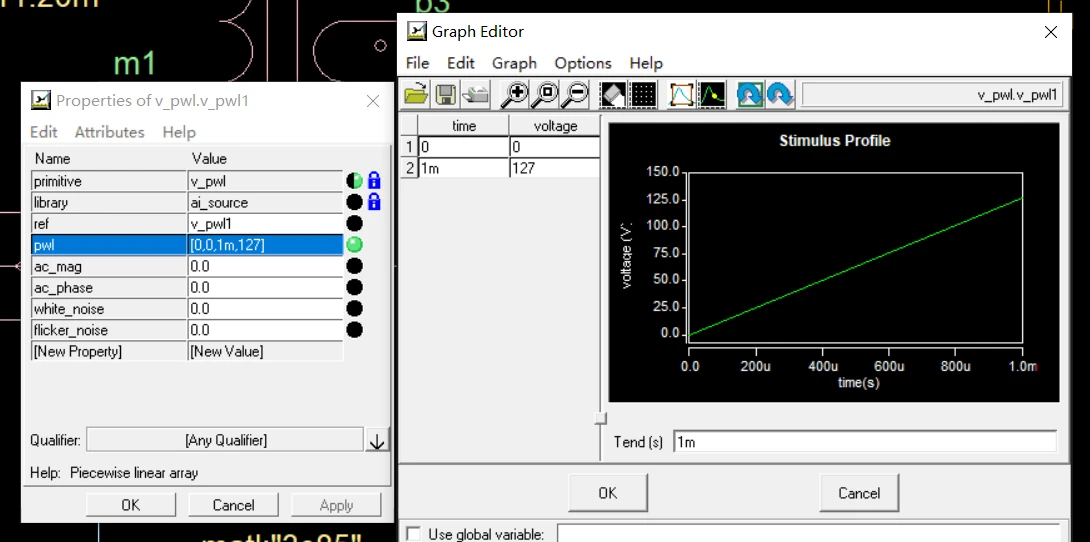This screenshot has height=542, width=1090.
Task: Toggle the black dot for library row
Action: (x=355, y=202)
